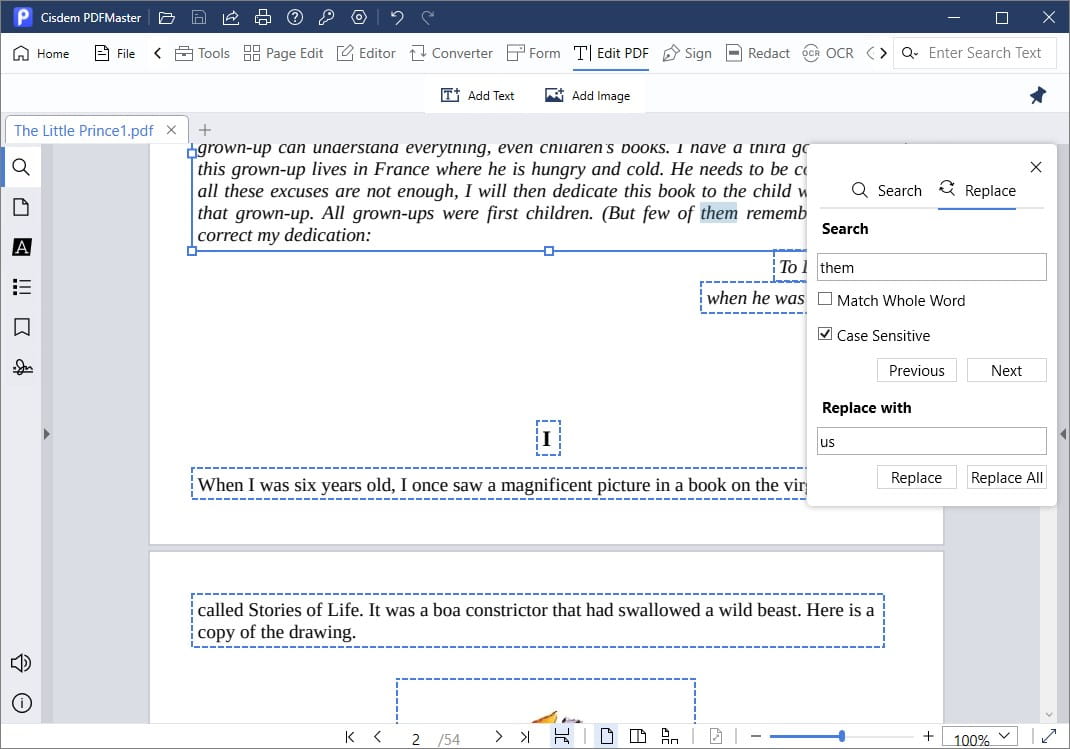This screenshot has width=1070, height=749.
Task: Click the Replace All button
Action: [x=1006, y=477]
